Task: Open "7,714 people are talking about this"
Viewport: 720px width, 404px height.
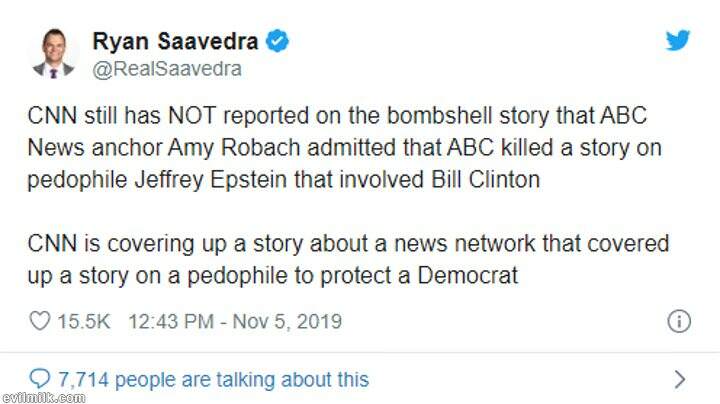Action: click(x=213, y=379)
